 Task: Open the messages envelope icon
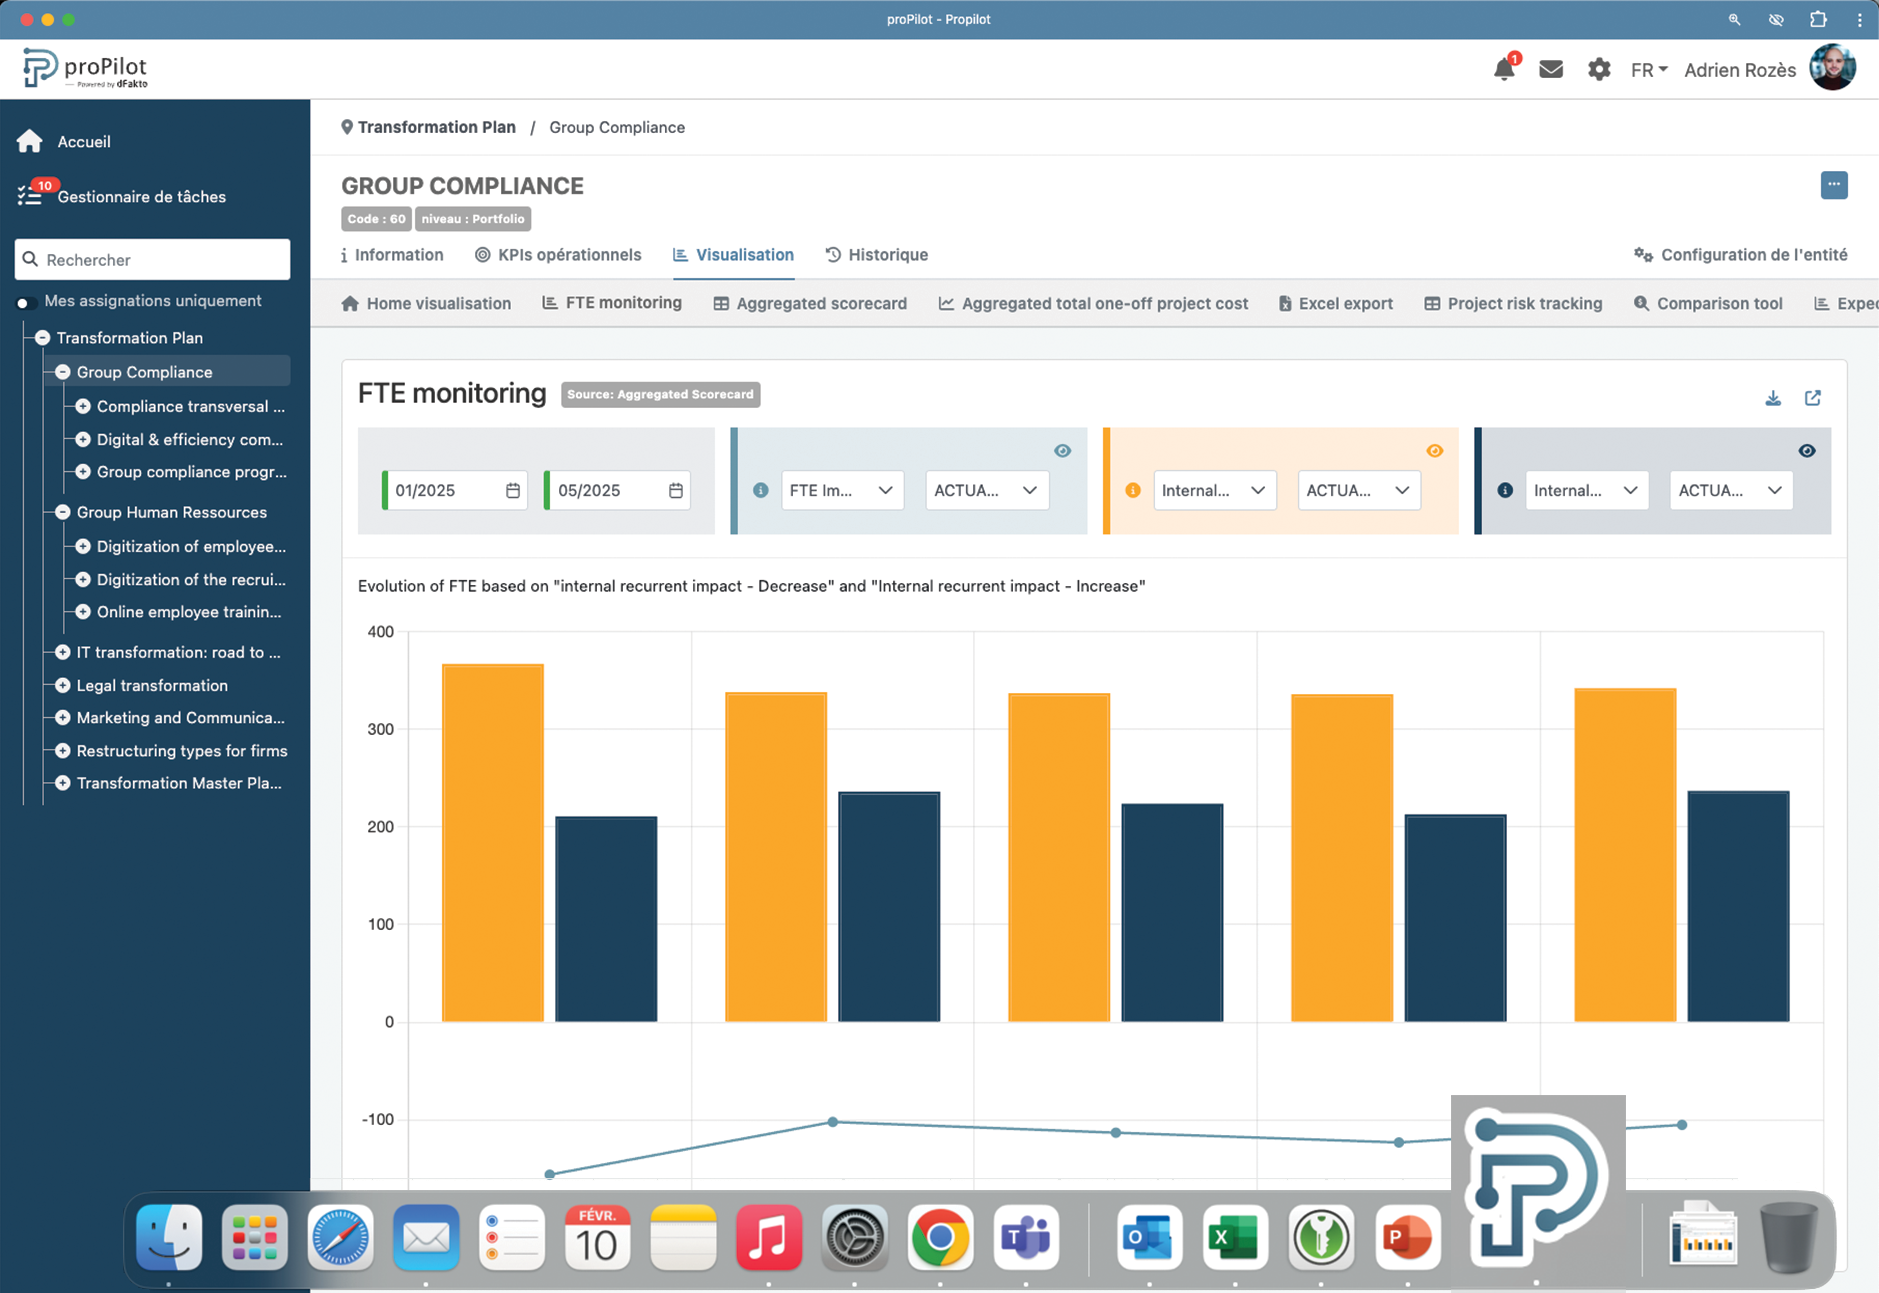[1550, 70]
